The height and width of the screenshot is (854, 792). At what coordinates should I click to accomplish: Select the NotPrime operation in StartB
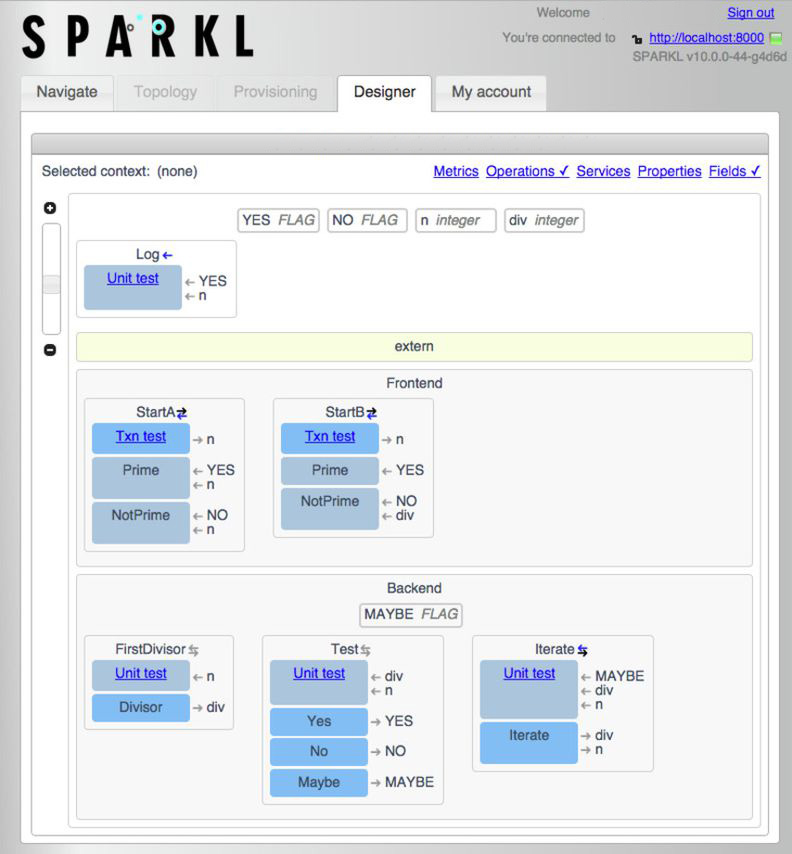pyautogui.click(x=330, y=509)
